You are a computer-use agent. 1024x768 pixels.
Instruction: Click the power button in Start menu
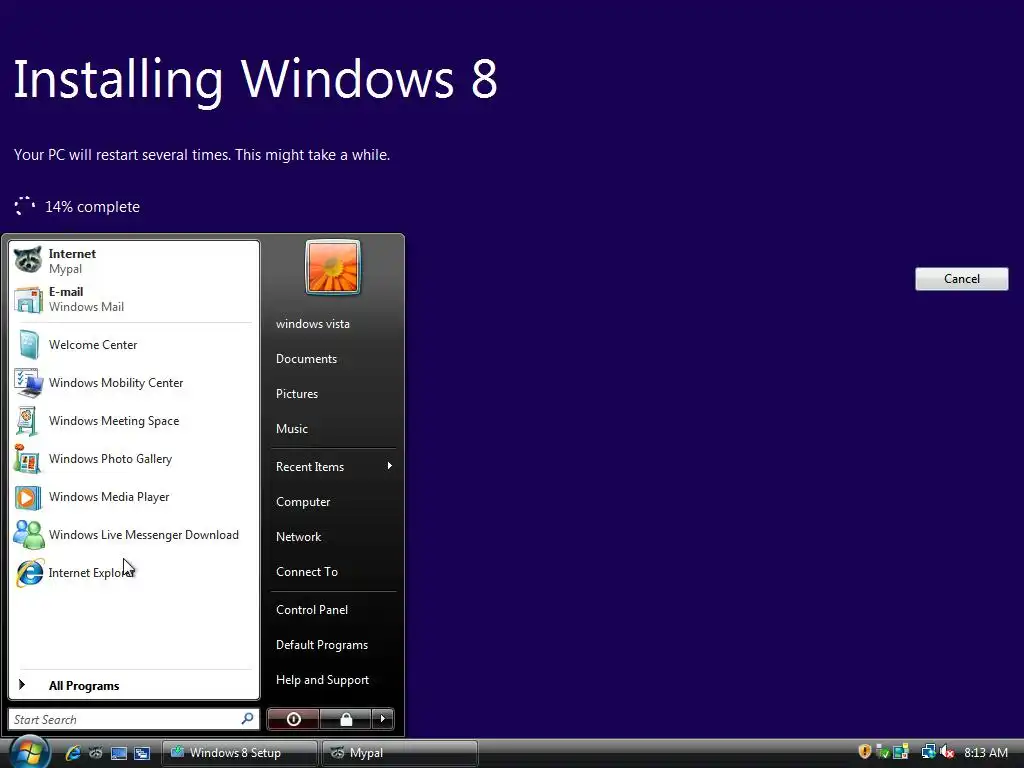[293, 719]
